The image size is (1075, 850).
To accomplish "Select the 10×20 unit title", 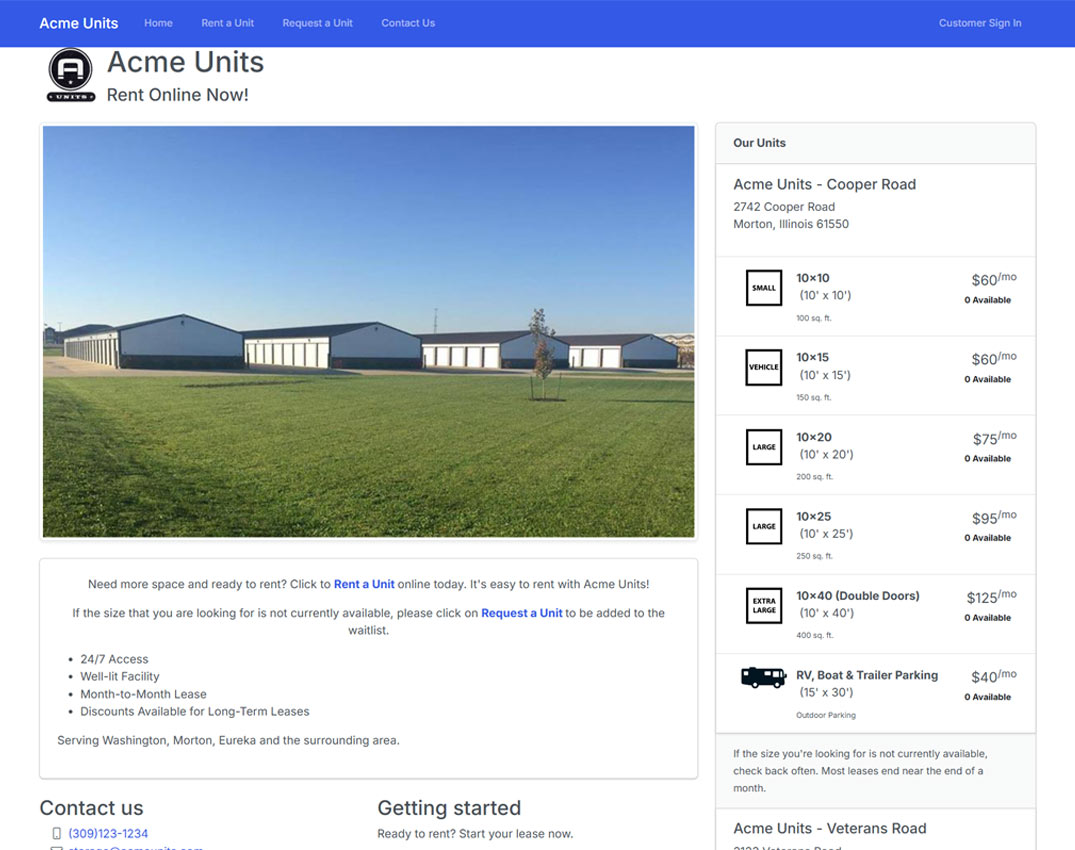I will click(814, 437).
